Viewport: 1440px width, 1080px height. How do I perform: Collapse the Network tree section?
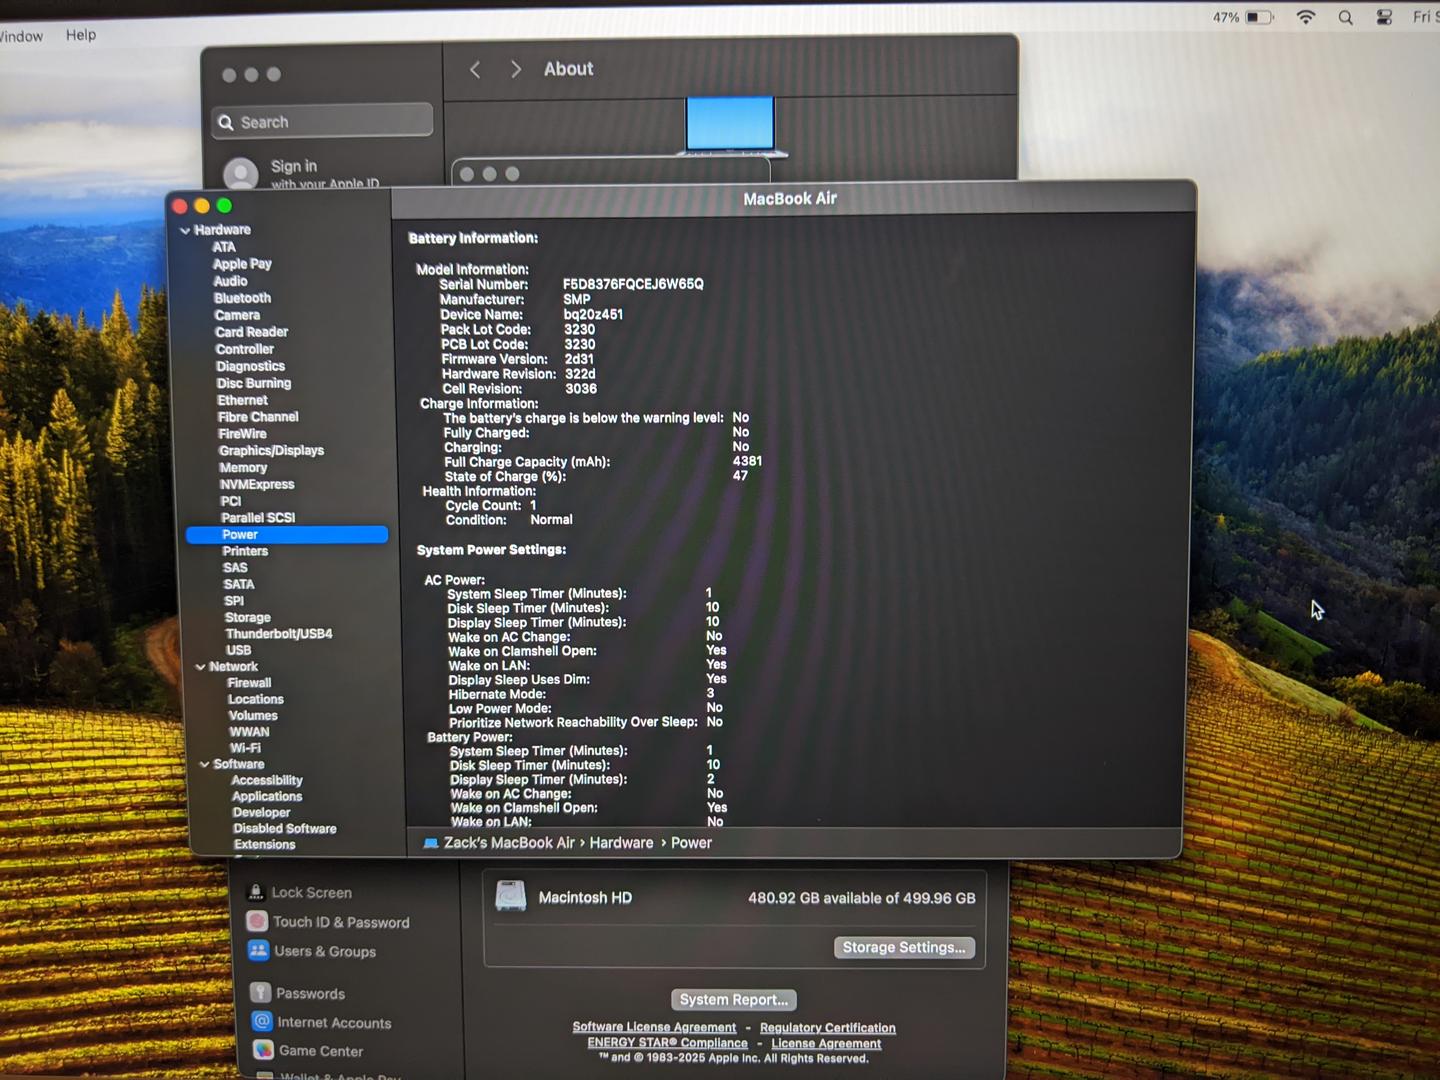pyautogui.click(x=201, y=667)
